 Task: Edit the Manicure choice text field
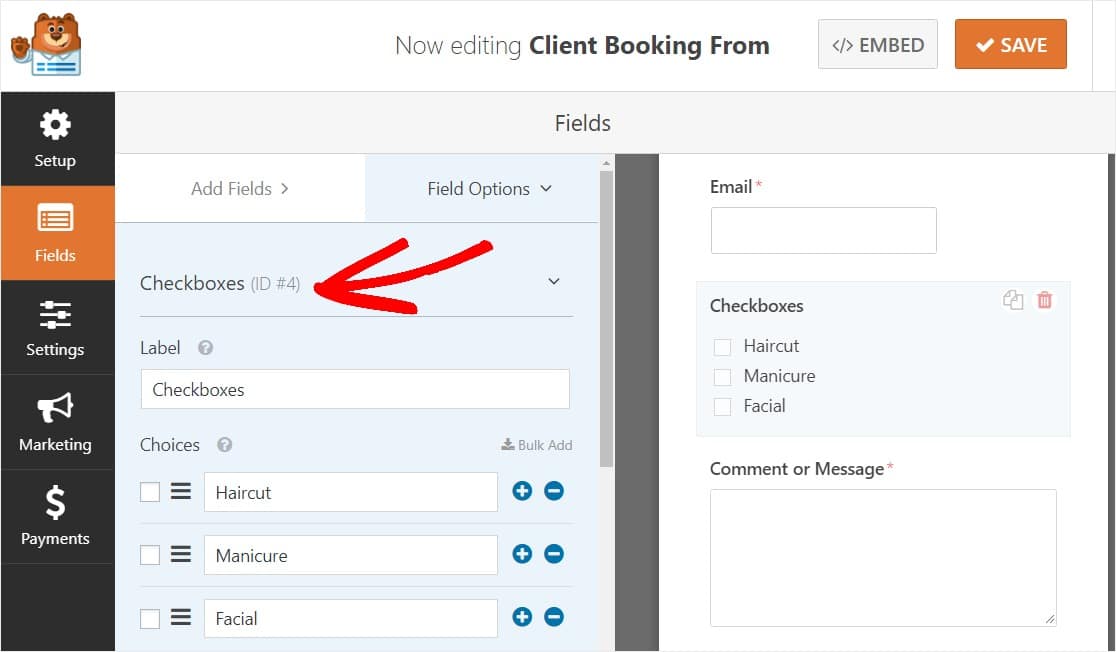coord(351,555)
